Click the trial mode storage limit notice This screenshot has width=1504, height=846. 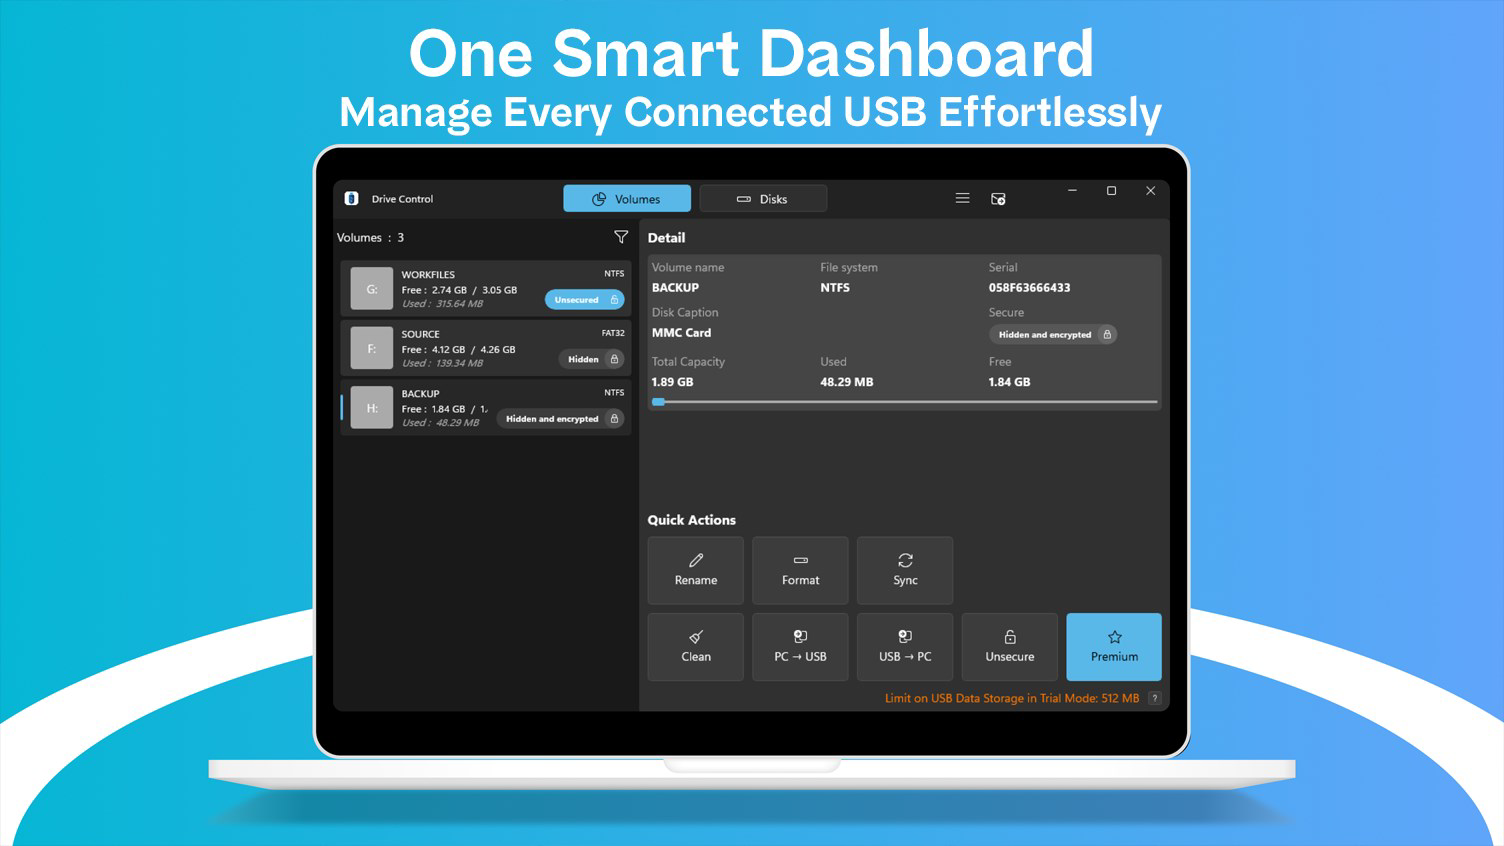tap(1012, 698)
